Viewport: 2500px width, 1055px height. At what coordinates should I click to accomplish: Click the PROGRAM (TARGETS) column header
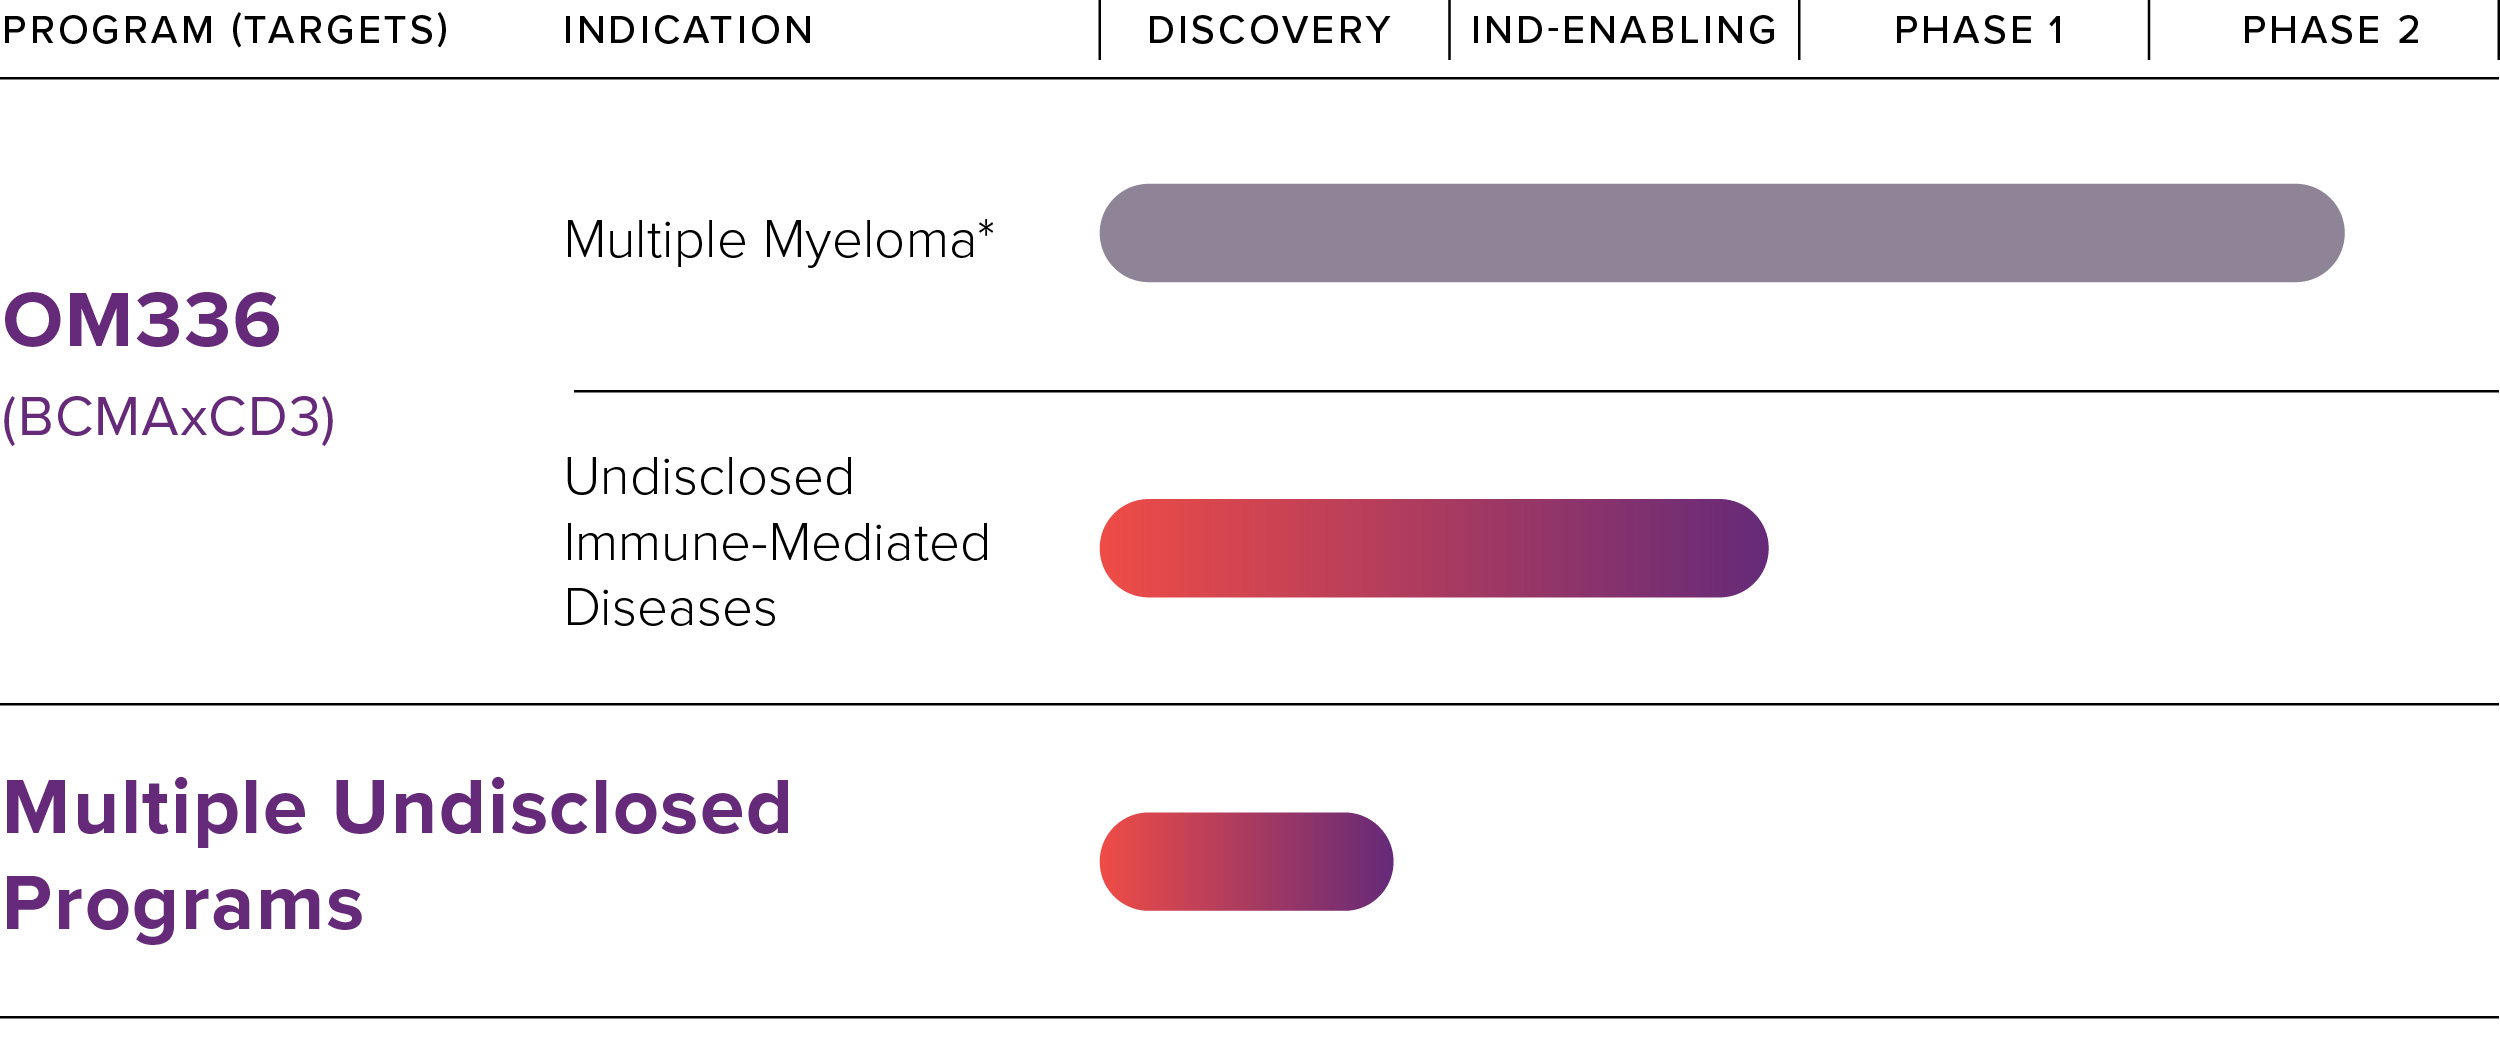pyautogui.click(x=226, y=30)
